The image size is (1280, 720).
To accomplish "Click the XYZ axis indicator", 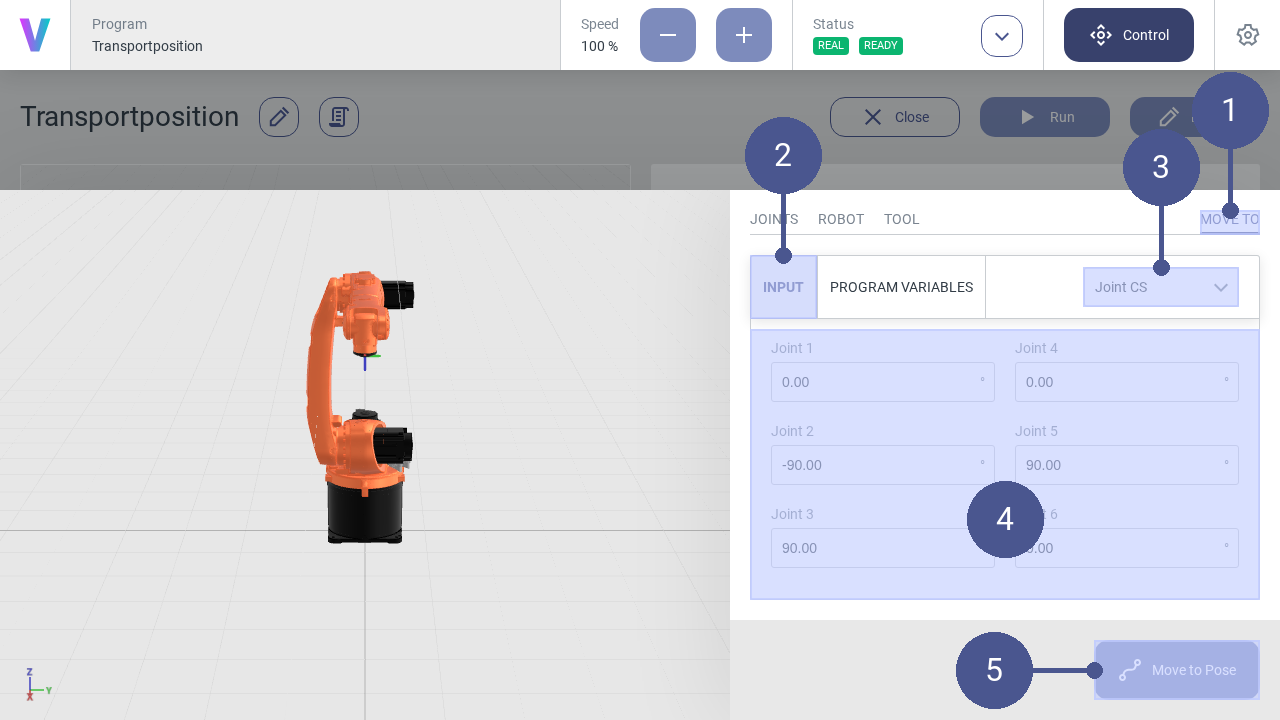I will (36, 685).
